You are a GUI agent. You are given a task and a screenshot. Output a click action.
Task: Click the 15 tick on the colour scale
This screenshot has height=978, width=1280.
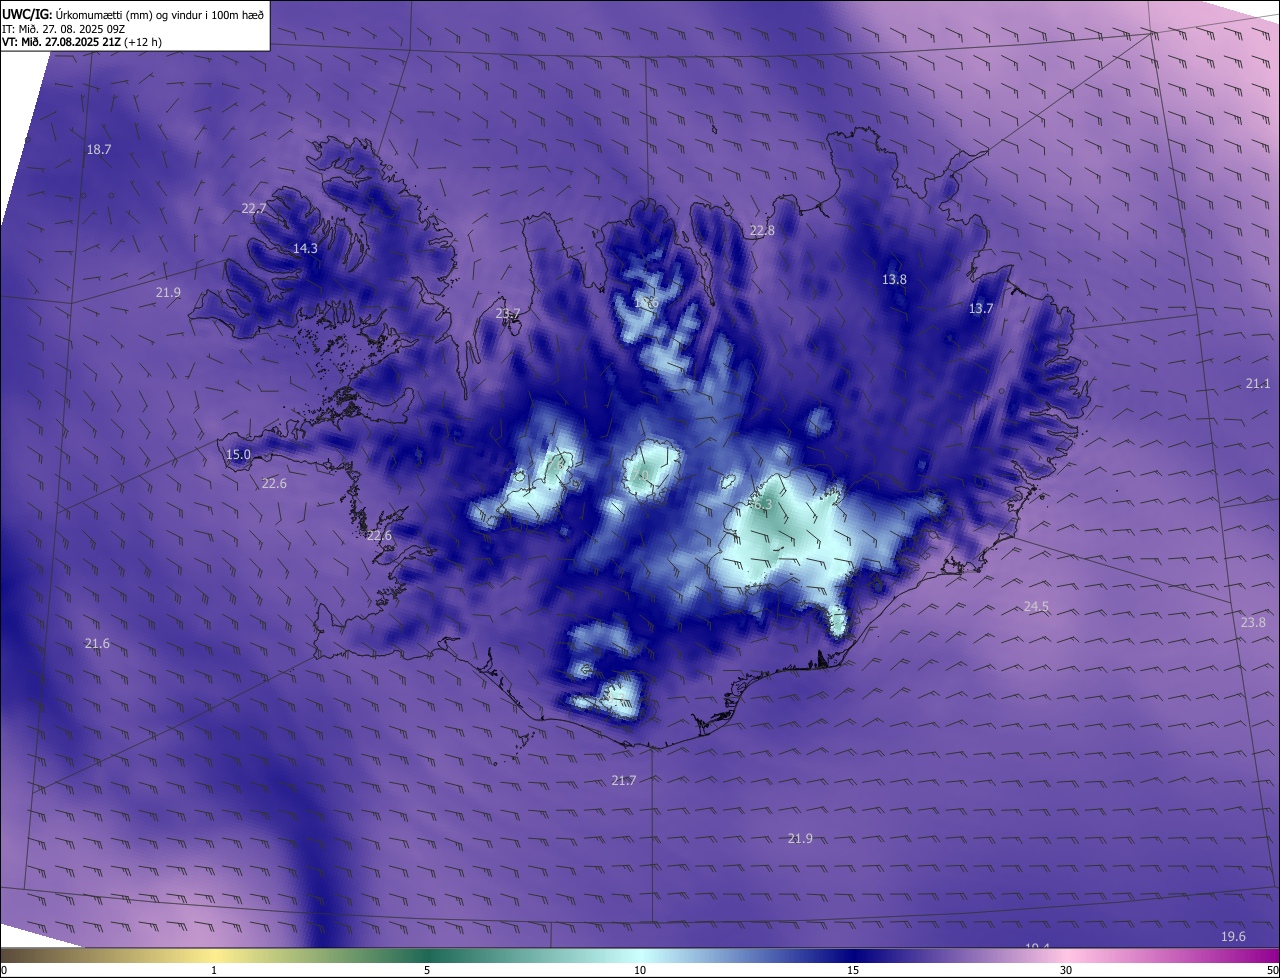(853, 970)
